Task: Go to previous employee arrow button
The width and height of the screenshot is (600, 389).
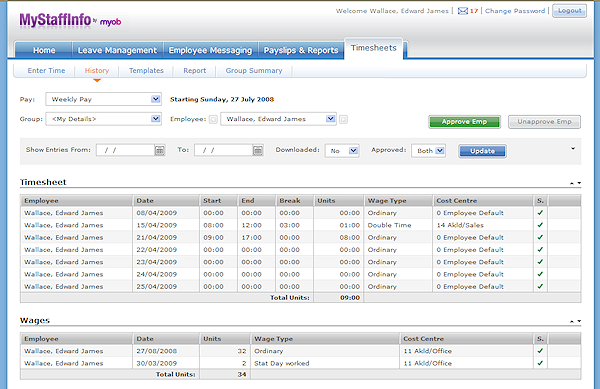Action: pyautogui.click(x=214, y=119)
